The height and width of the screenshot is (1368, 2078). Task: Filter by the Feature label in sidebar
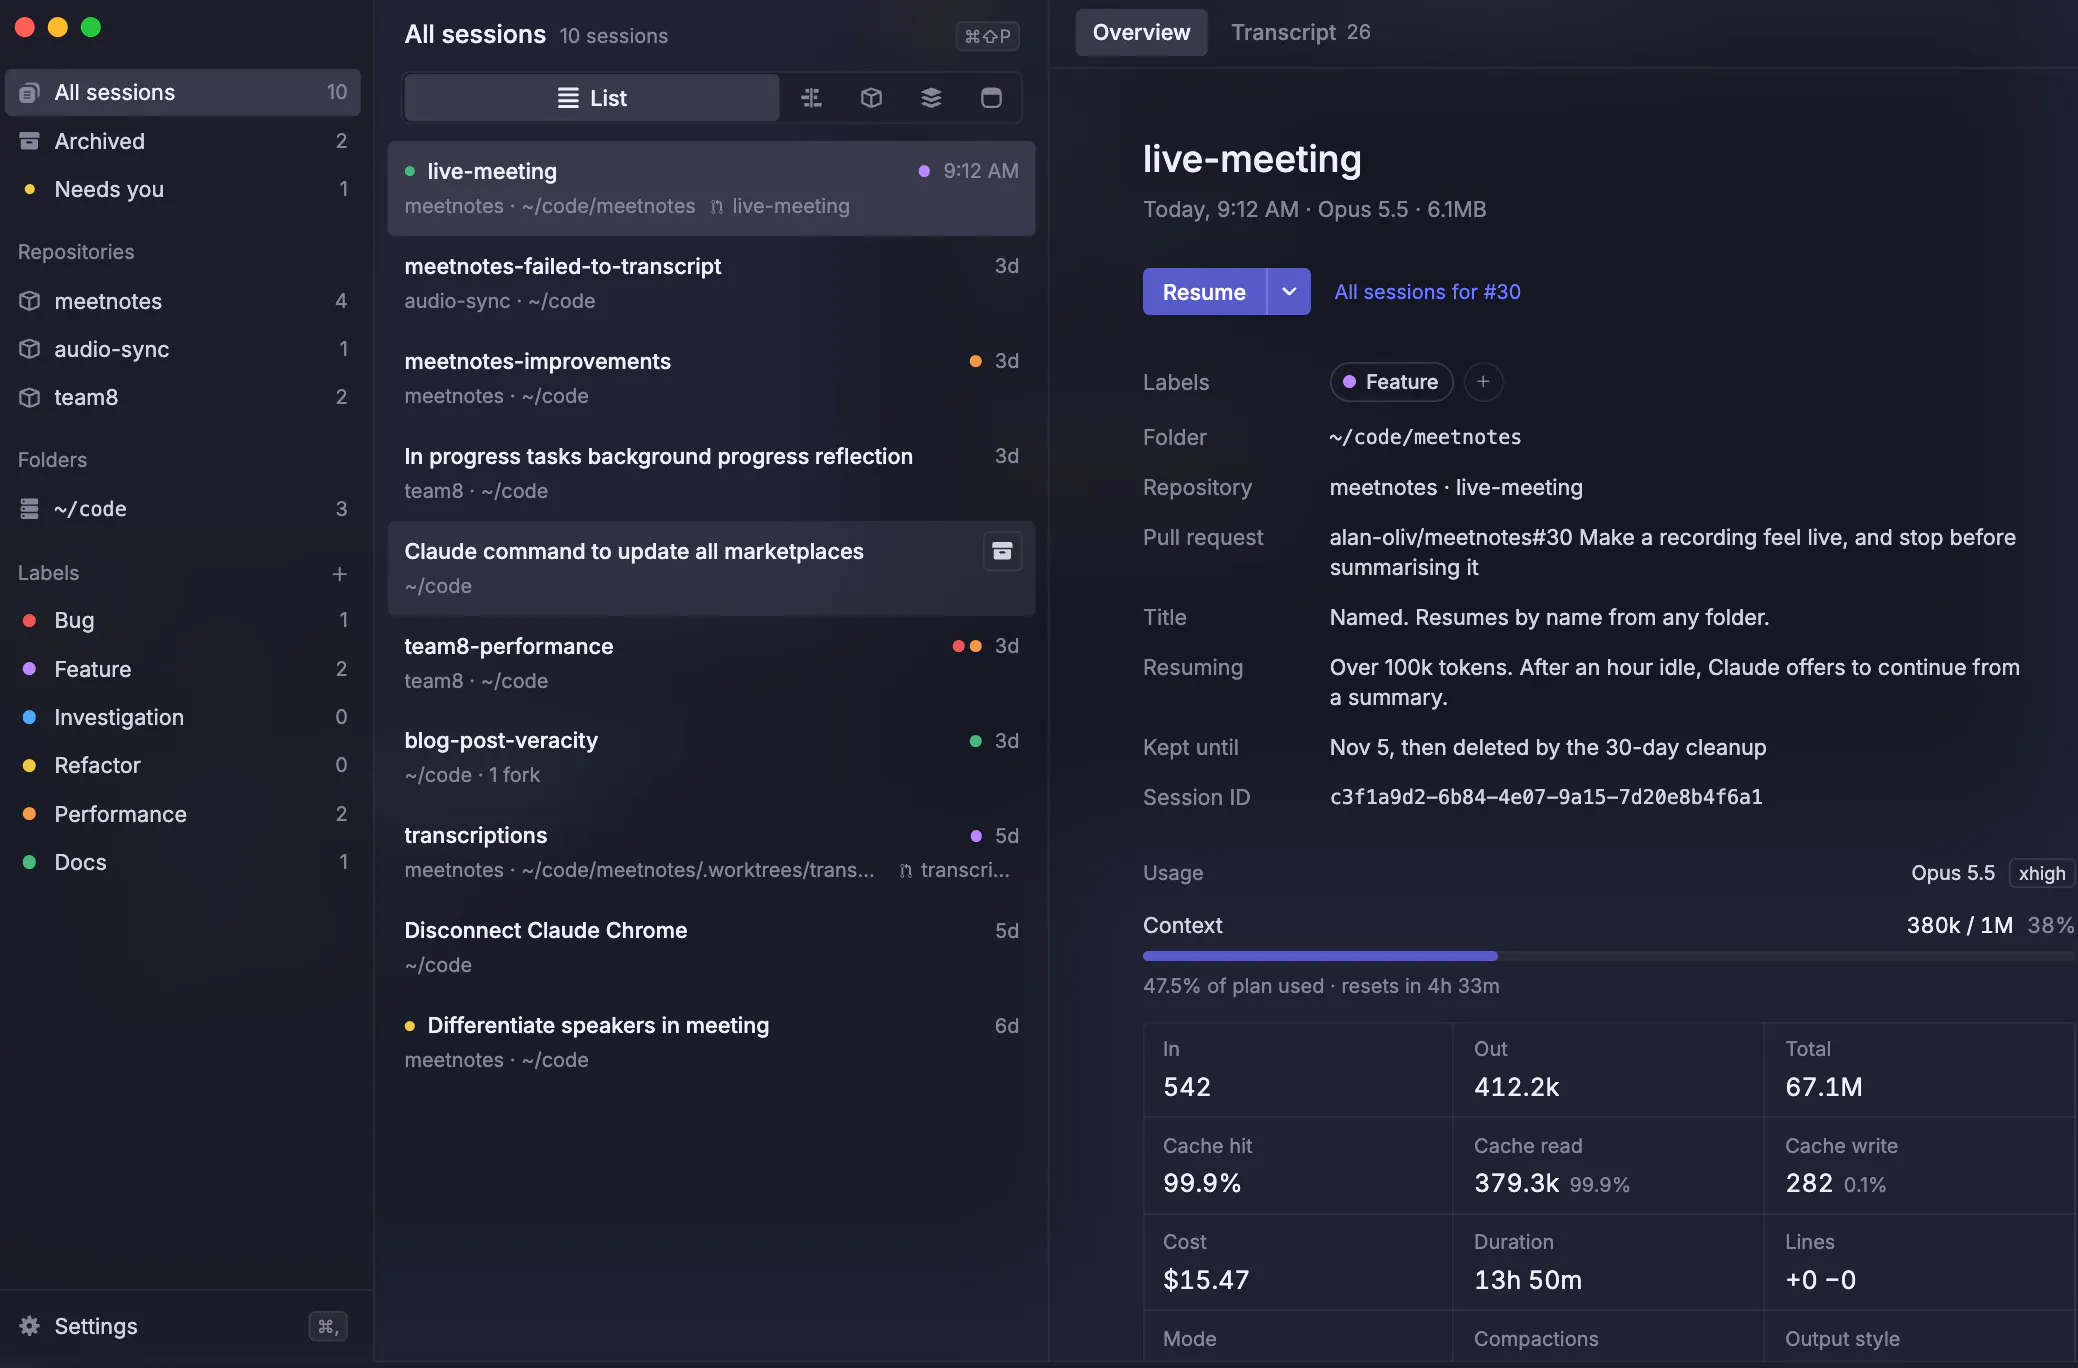pyautogui.click(x=182, y=669)
